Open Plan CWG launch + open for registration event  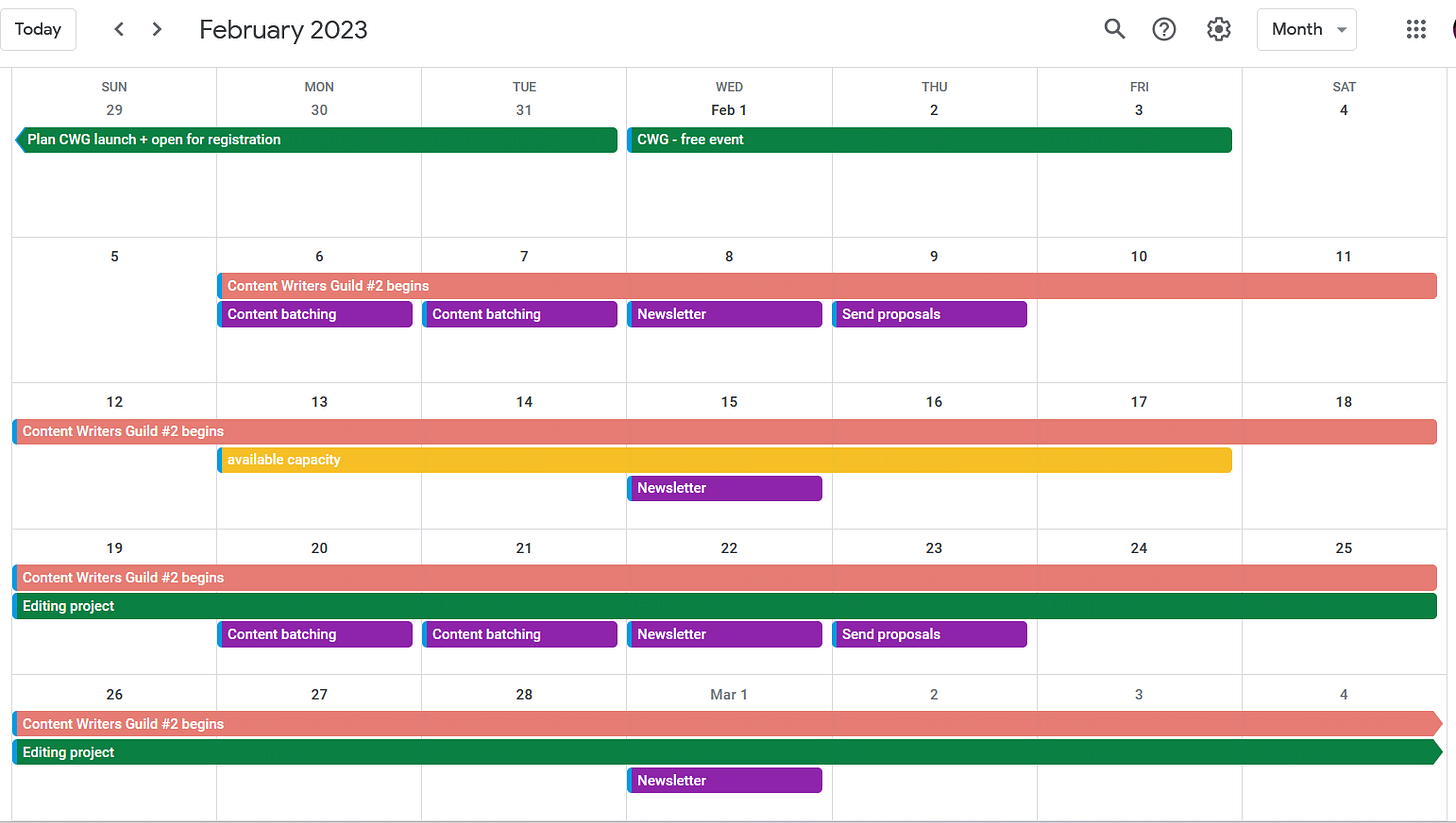(316, 140)
